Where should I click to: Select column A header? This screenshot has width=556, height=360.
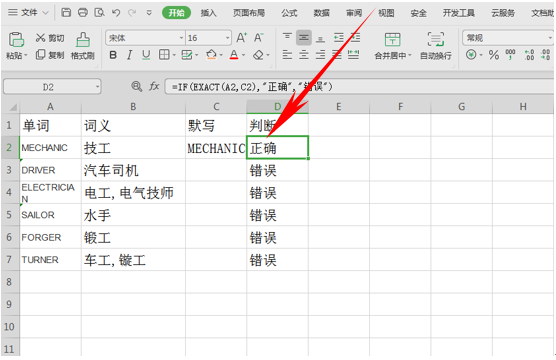coord(50,106)
